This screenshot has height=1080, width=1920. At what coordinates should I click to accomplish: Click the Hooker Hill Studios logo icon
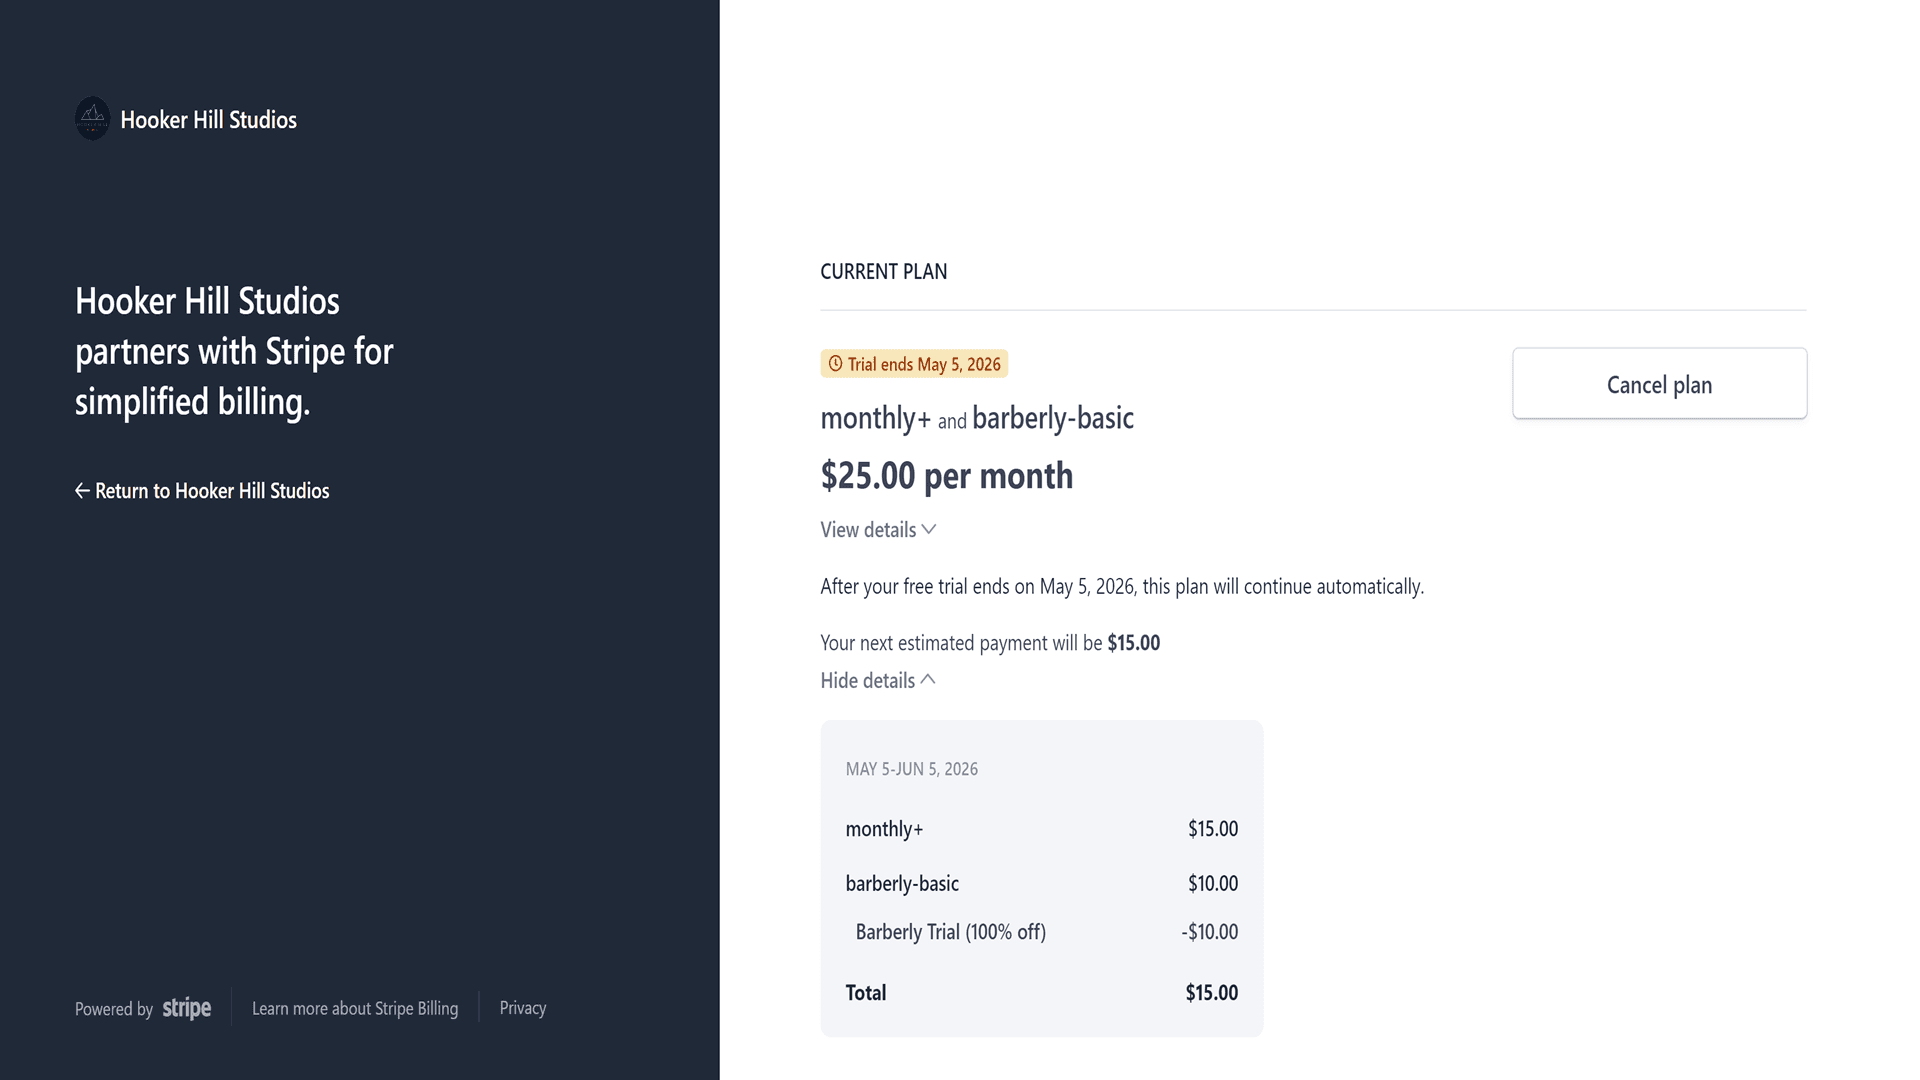[93, 119]
